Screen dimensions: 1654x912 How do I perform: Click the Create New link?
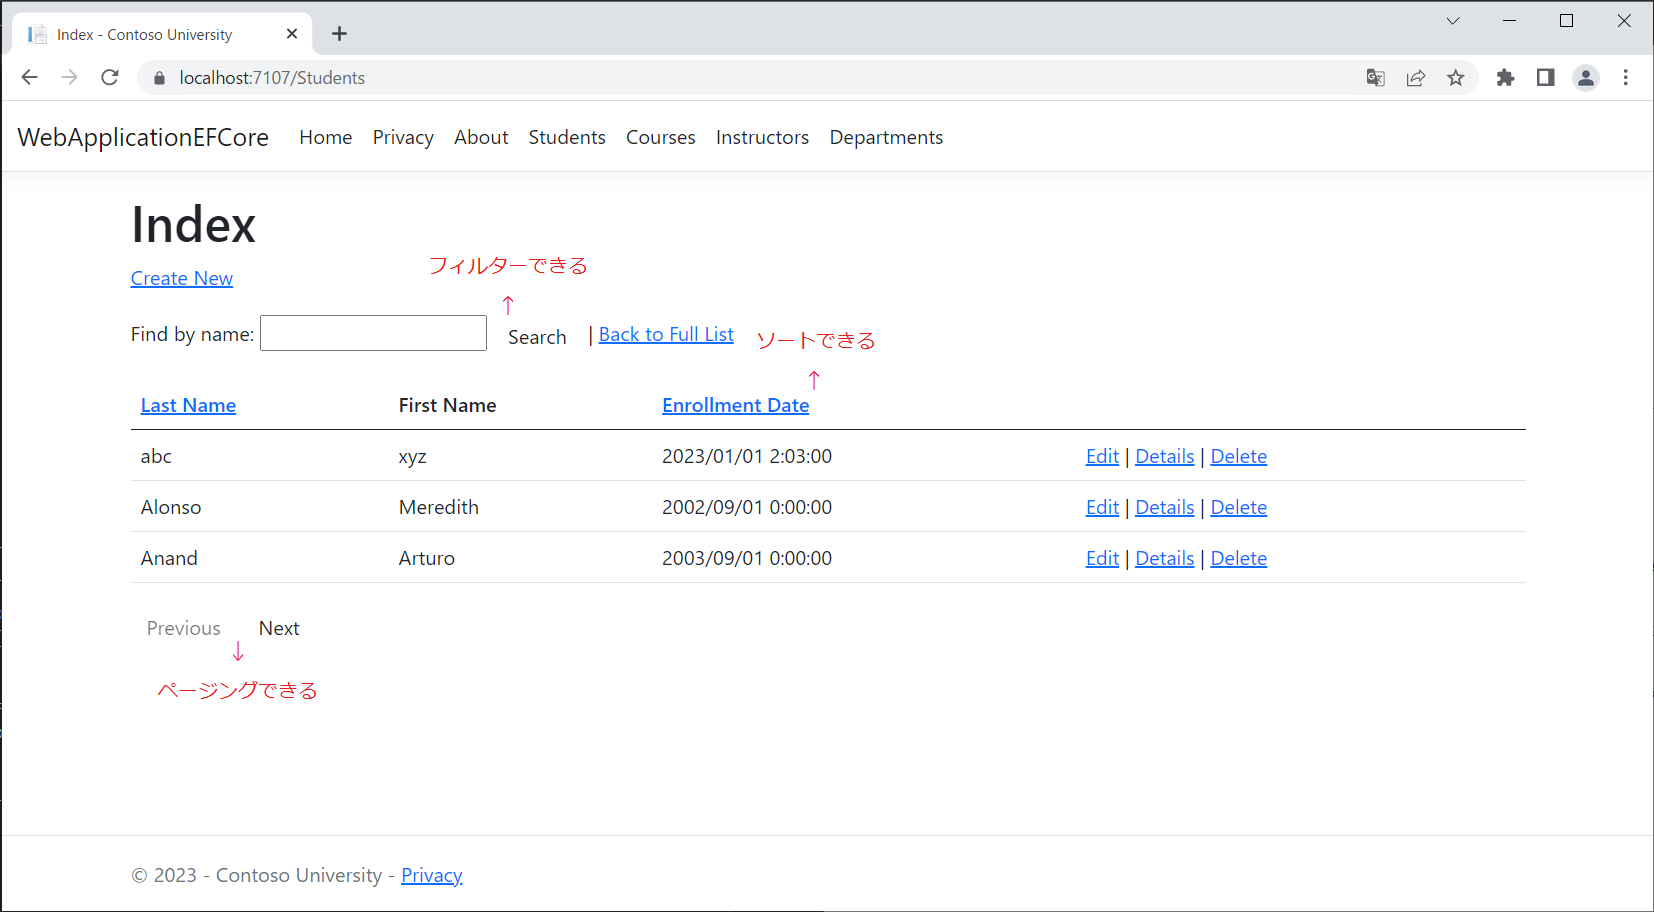coord(182,278)
